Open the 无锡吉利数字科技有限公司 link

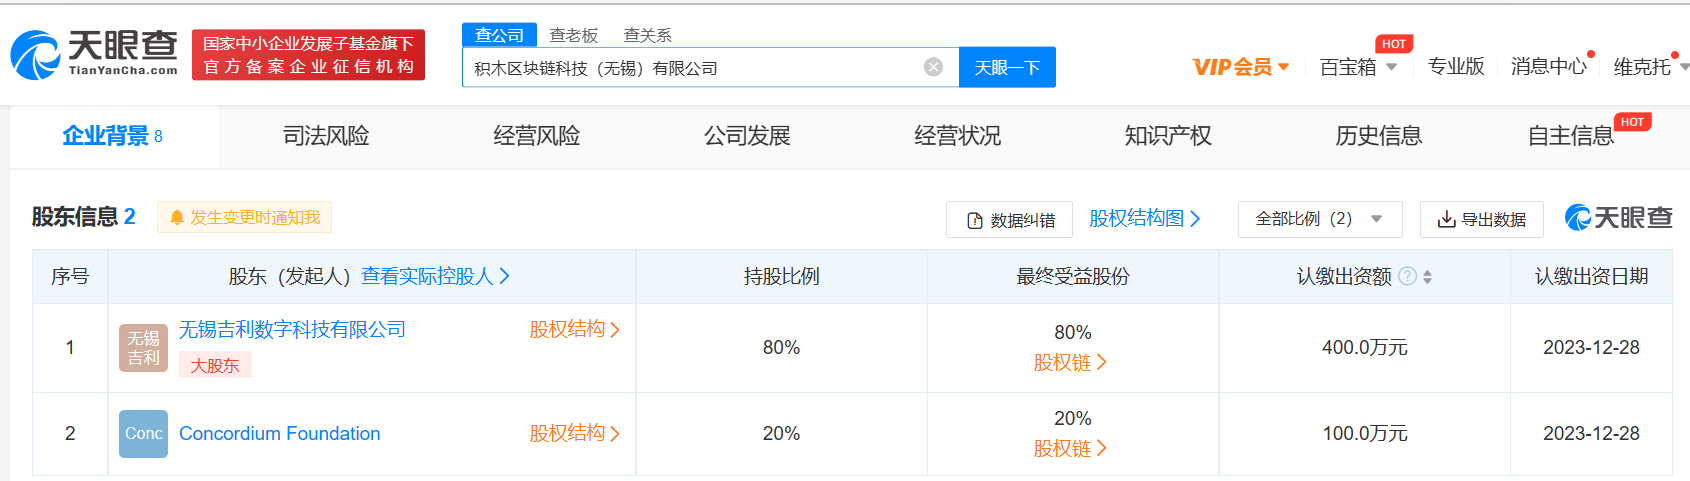click(292, 329)
